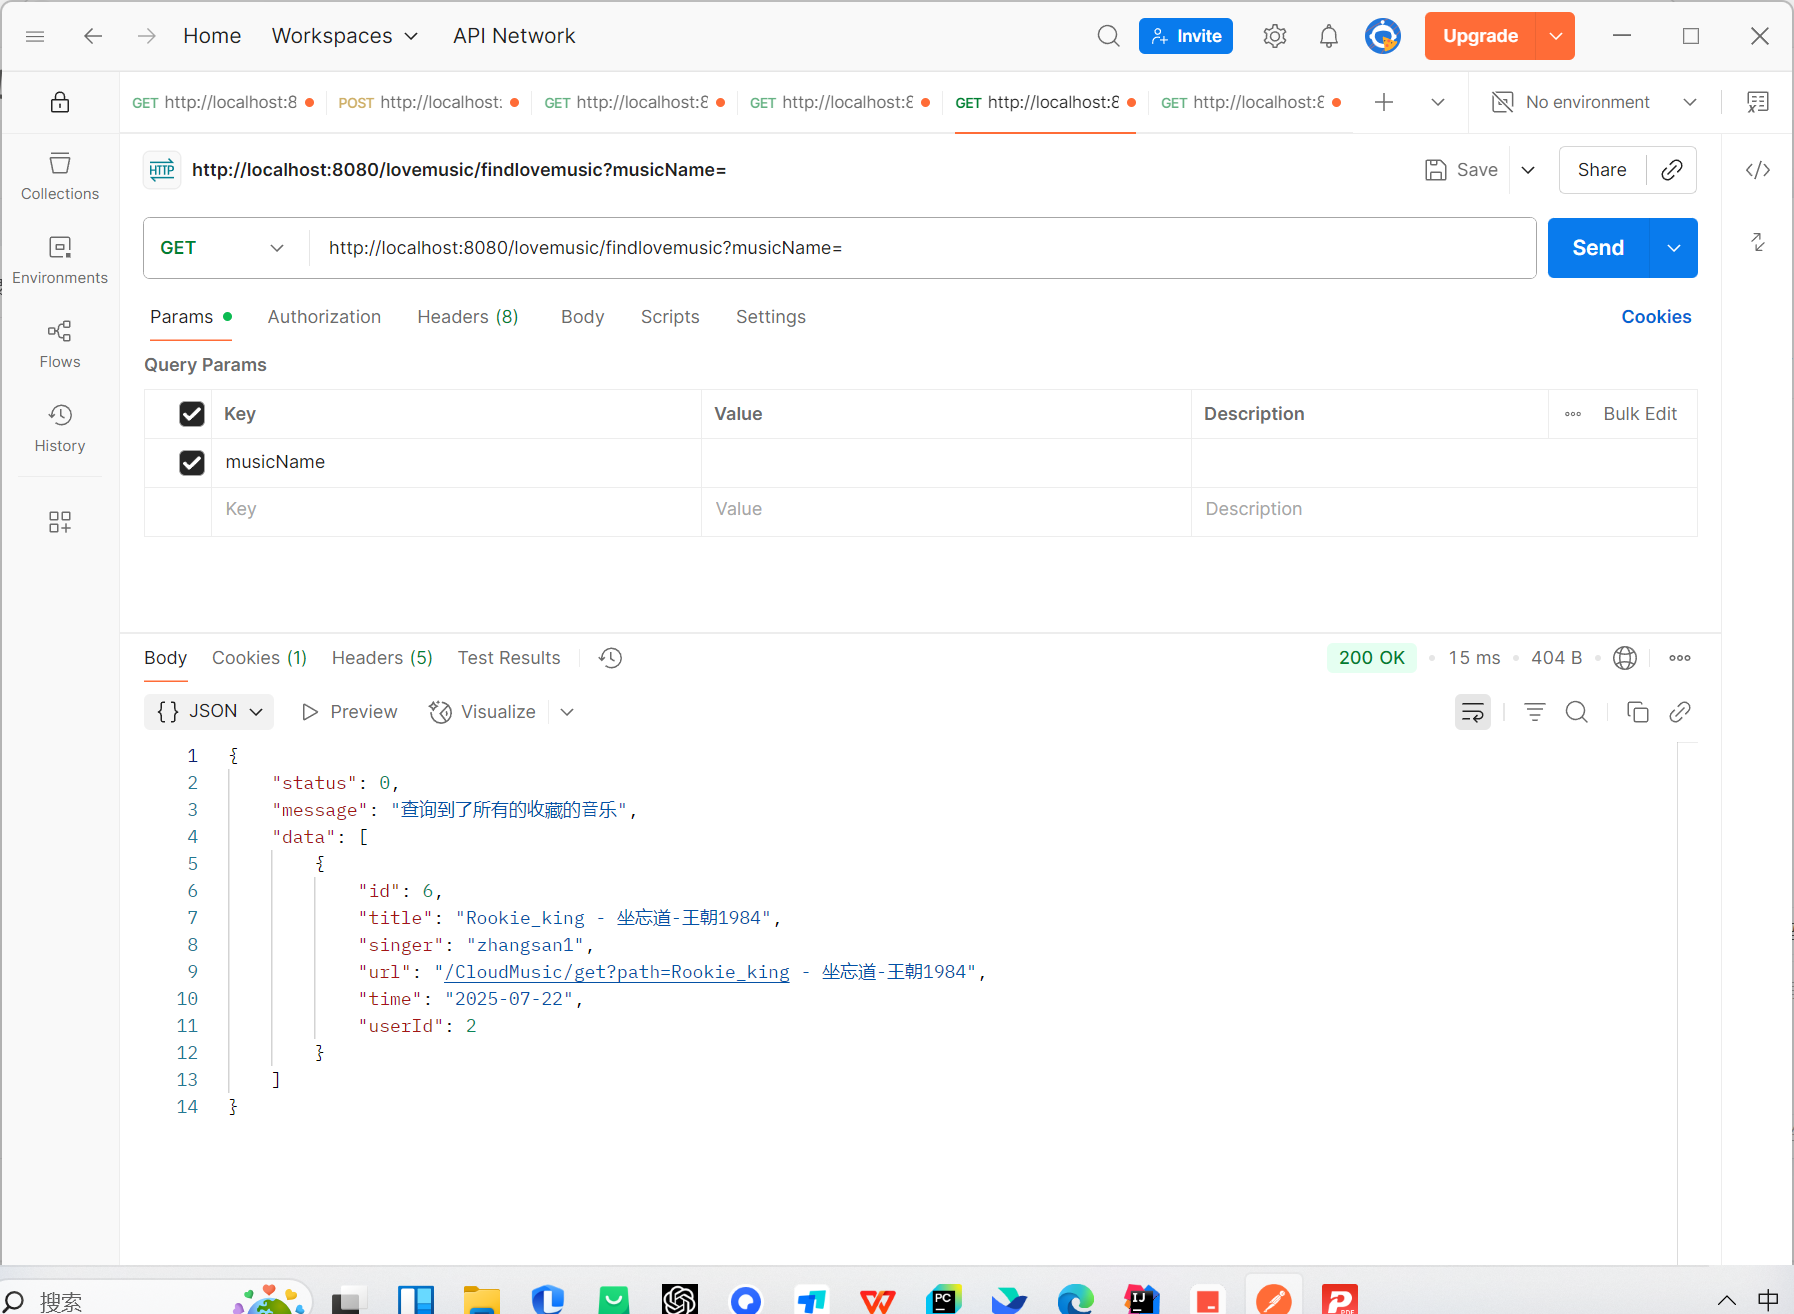Viewport: 1794px width, 1314px height.
Task: Toggle the select-all params checkbox
Action: [x=192, y=414]
